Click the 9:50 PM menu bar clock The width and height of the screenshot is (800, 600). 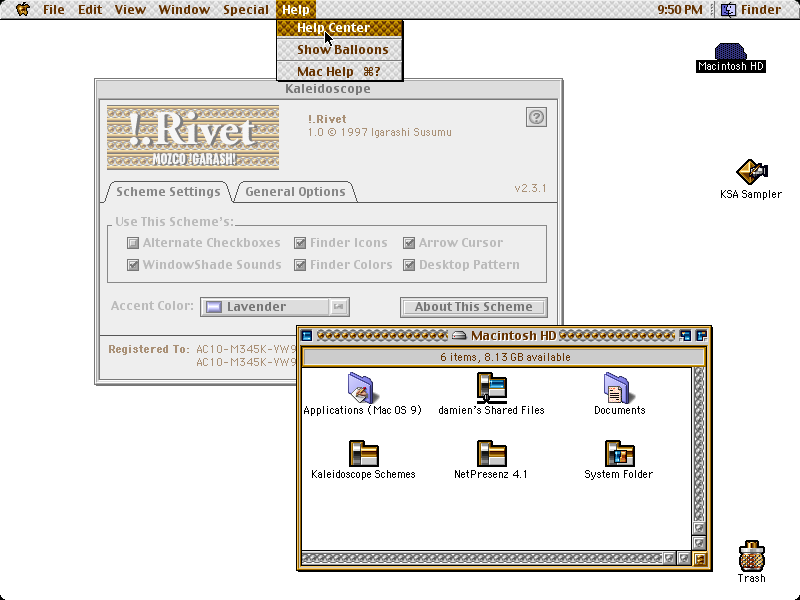click(680, 10)
